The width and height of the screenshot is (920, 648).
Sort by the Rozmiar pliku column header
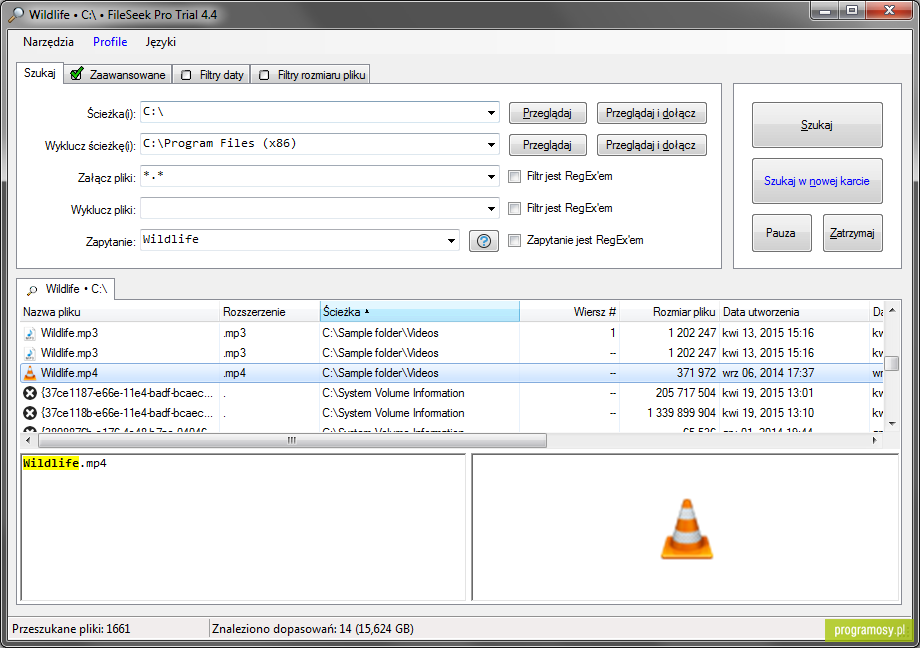click(x=669, y=312)
